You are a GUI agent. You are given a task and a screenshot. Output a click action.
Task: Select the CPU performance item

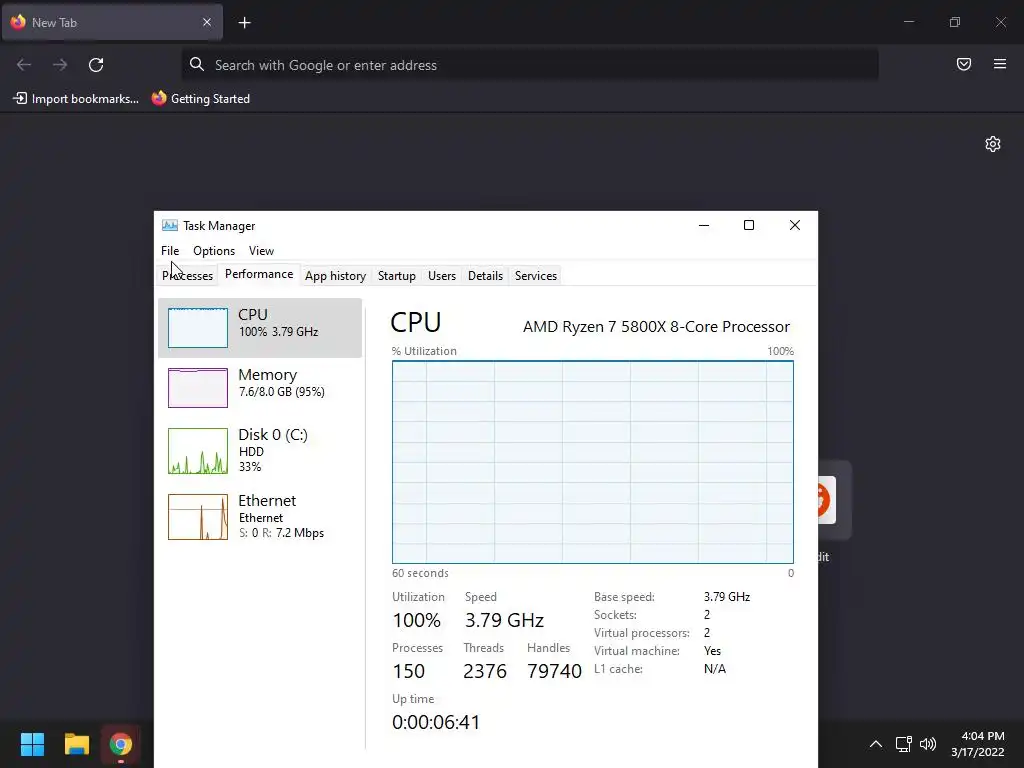[x=260, y=328]
